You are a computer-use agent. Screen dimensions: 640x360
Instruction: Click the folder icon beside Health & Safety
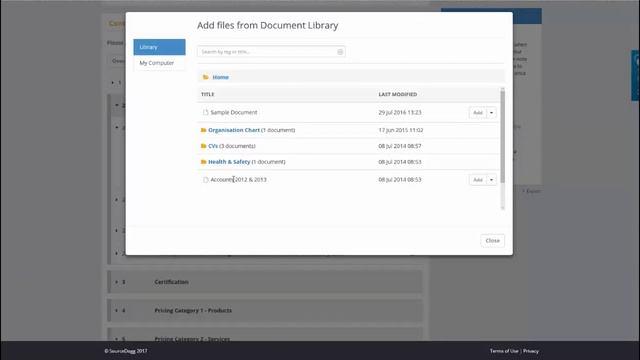[x=203, y=162]
